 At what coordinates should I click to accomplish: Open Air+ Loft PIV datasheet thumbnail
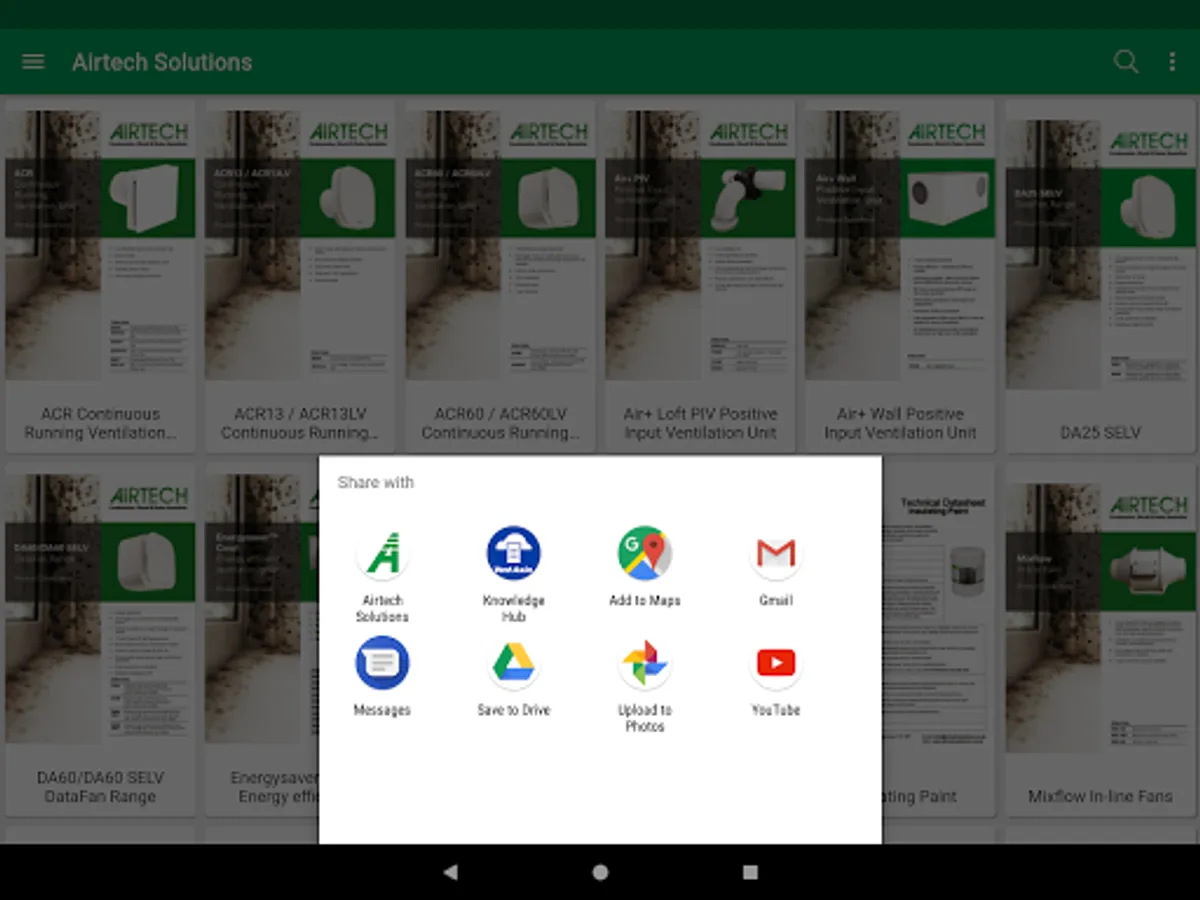point(700,245)
